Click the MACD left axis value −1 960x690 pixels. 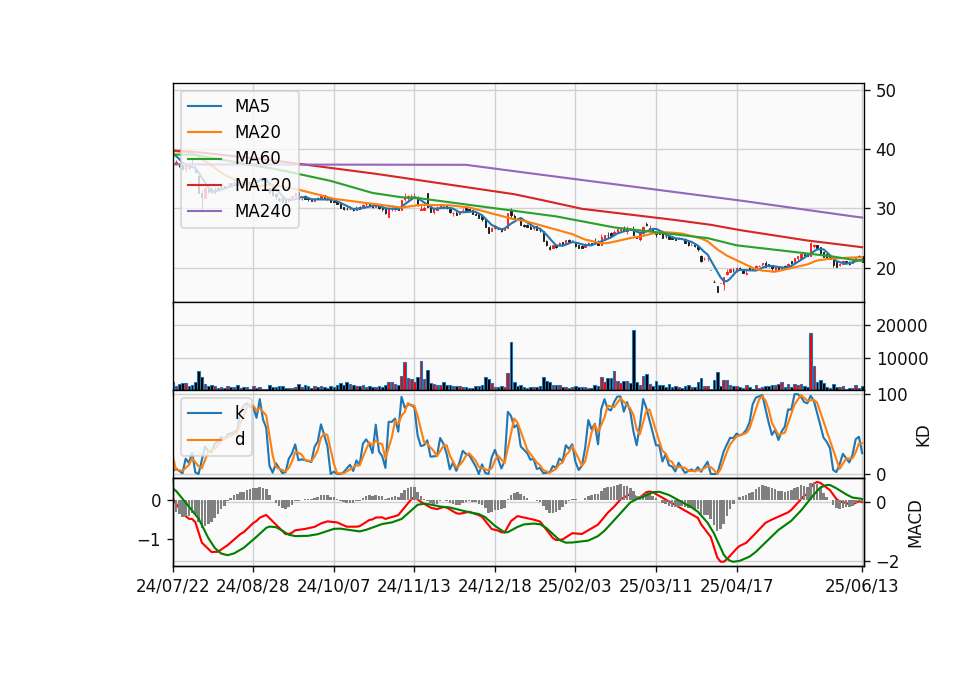[148, 540]
